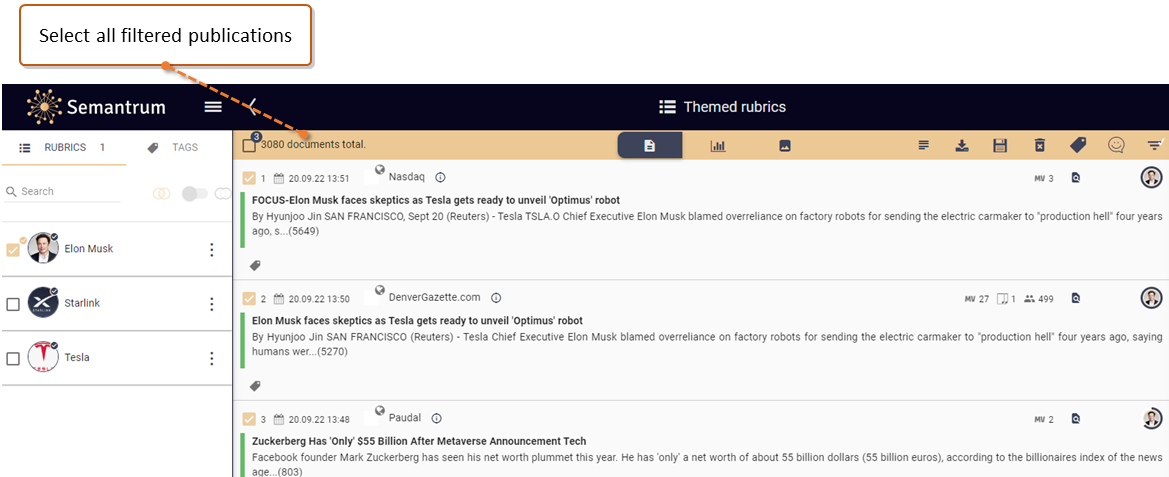Check the Starlink rubric checkbox
This screenshot has height=477, width=1169.
[13, 304]
